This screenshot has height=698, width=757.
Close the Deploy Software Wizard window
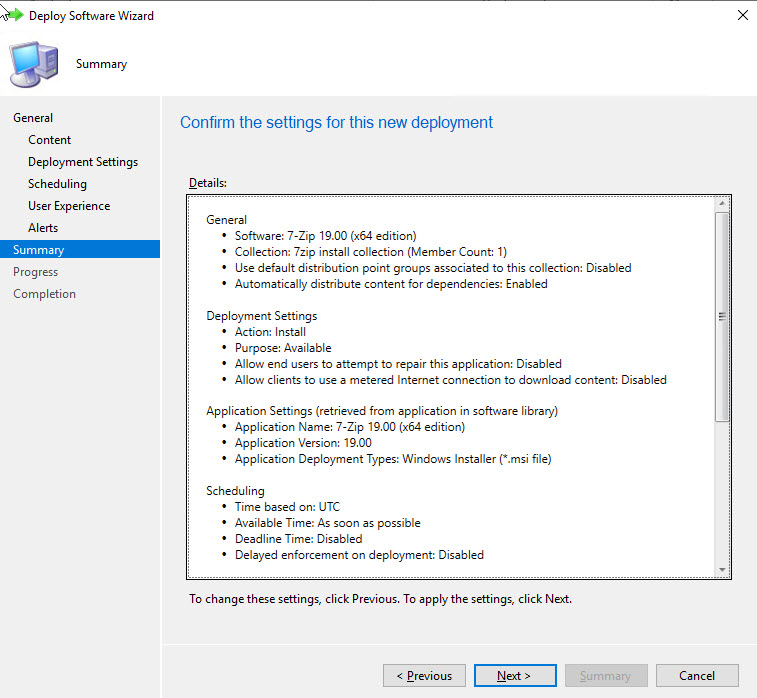pos(741,16)
